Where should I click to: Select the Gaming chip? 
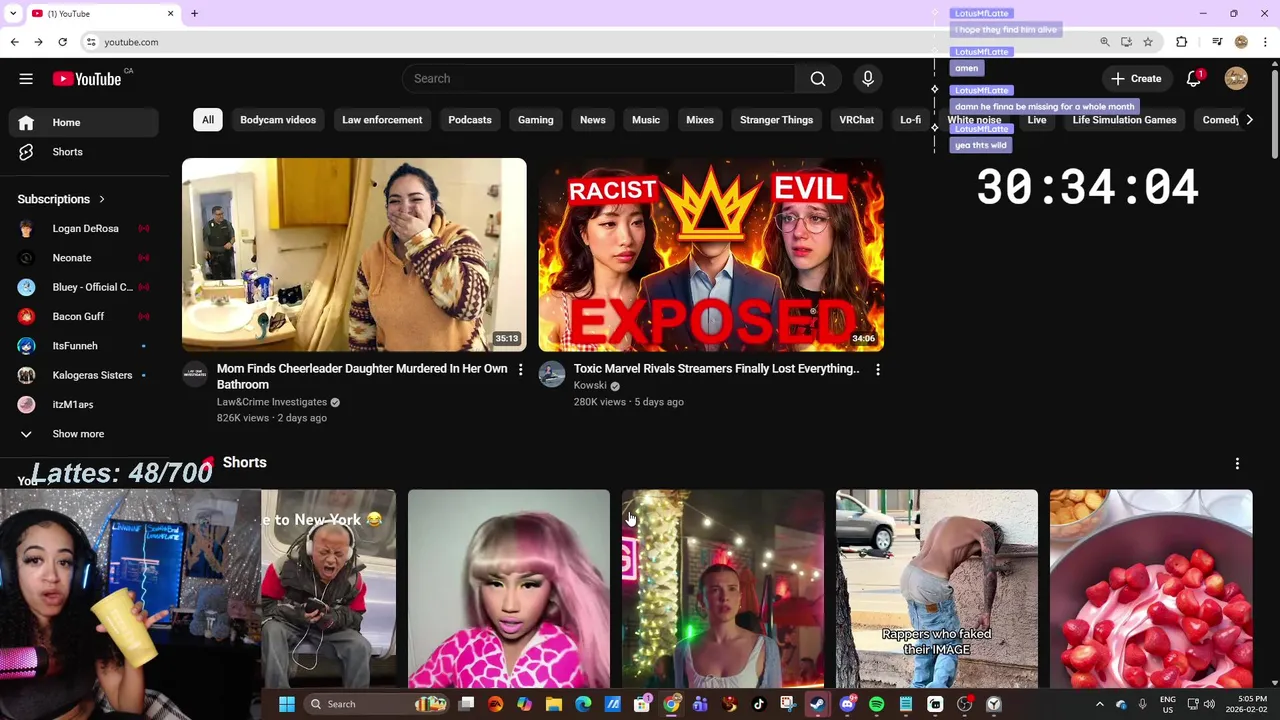click(536, 120)
